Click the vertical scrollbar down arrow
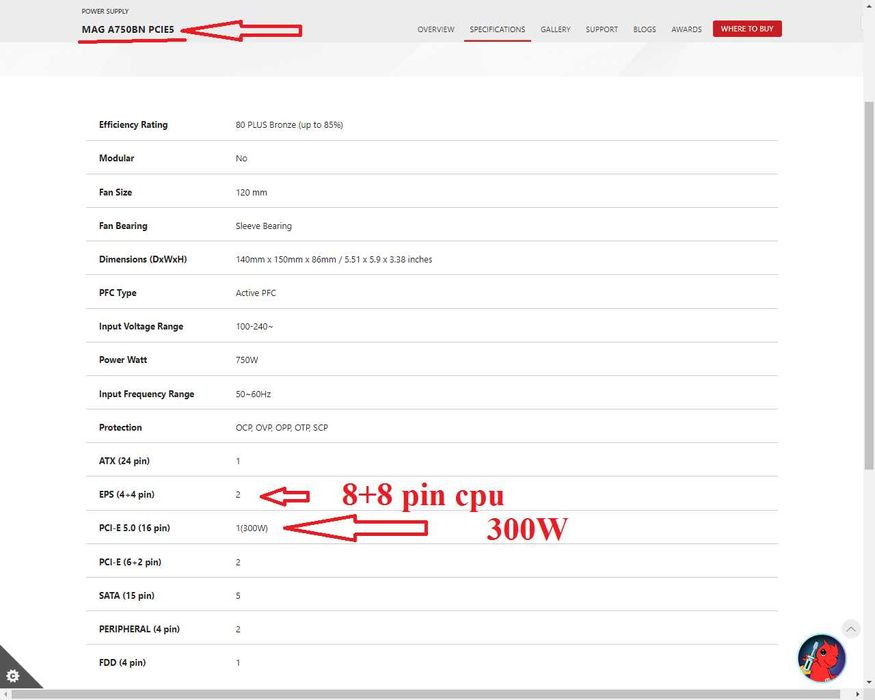 (x=869, y=683)
